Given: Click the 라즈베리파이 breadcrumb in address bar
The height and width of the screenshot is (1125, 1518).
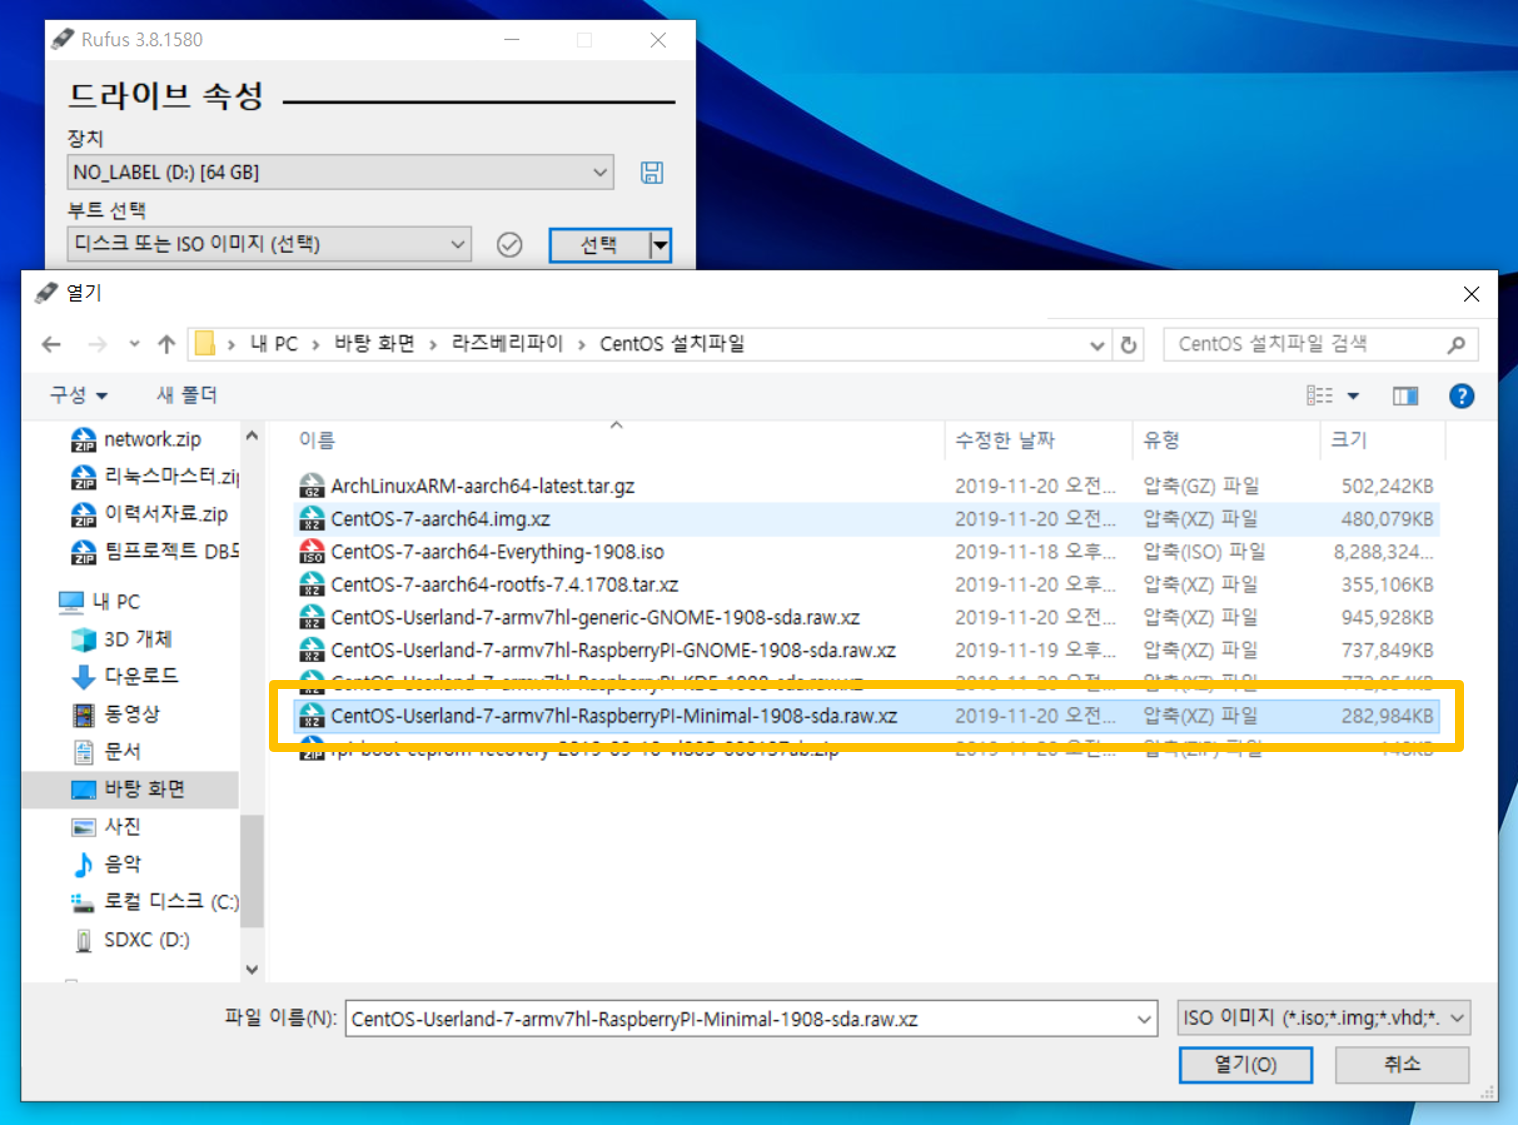Looking at the screenshot, I should click(x=507, y=344).
